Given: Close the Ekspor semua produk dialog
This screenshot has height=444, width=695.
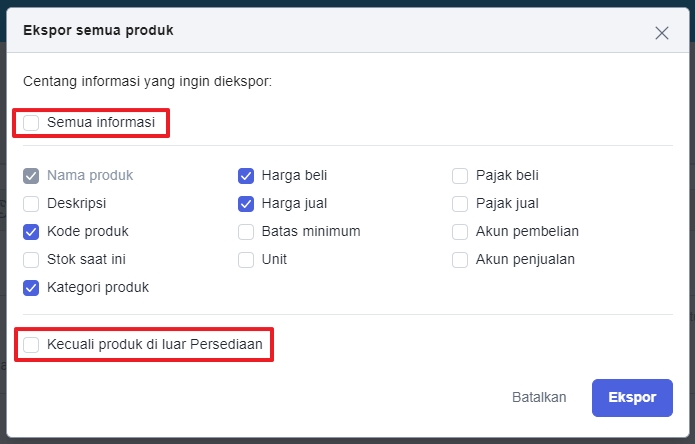Looking at the screenshot, I should [661, 32].
